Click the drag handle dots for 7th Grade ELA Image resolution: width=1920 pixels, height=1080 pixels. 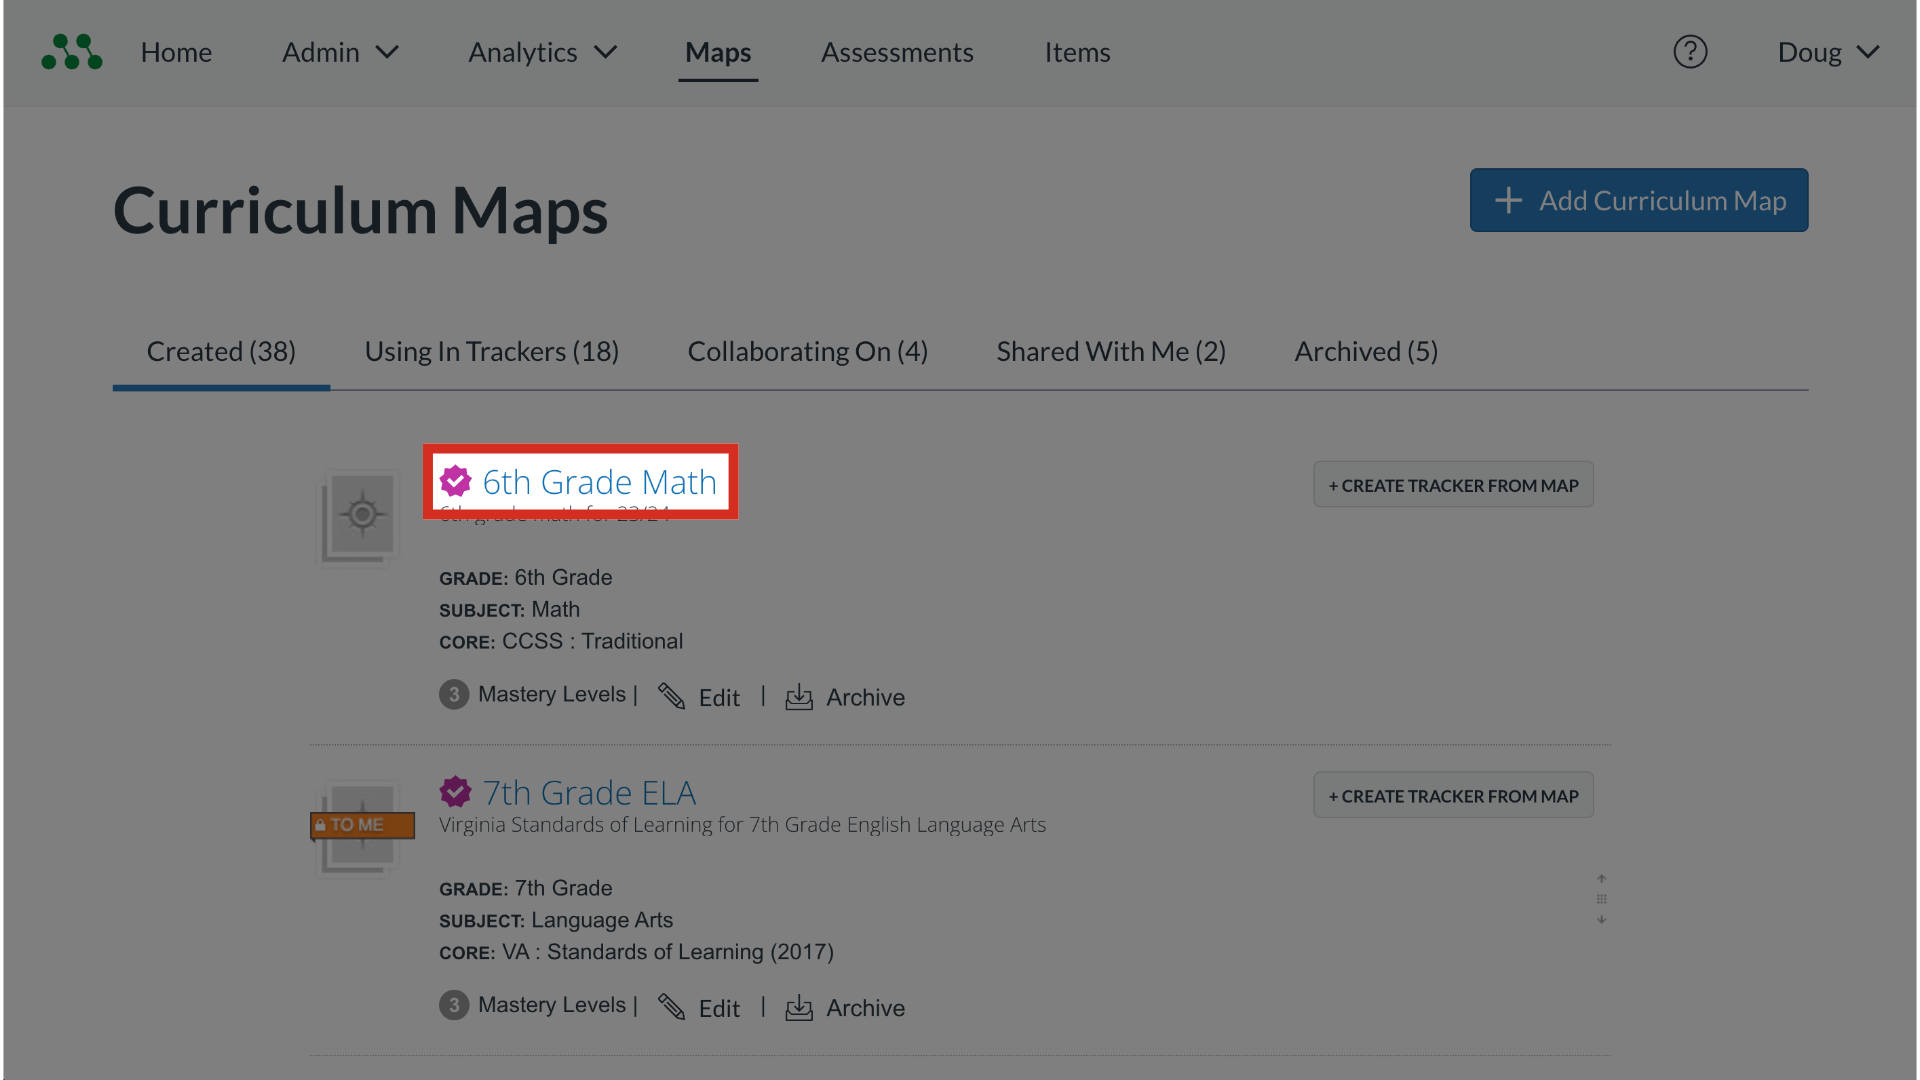tap(1601, 899)
